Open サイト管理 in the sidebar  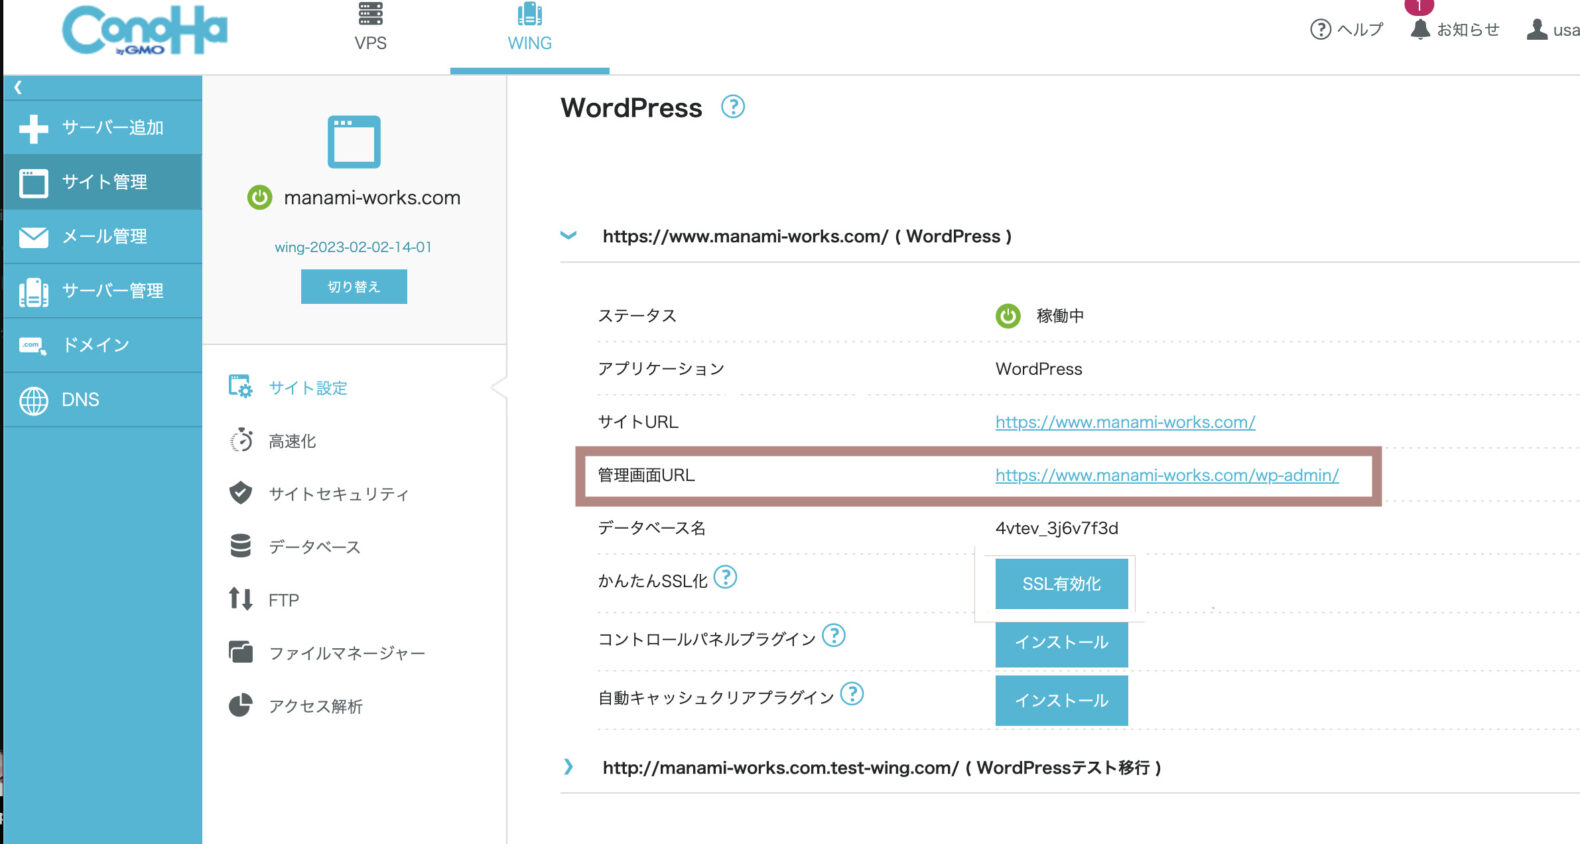tap(102, 182)
